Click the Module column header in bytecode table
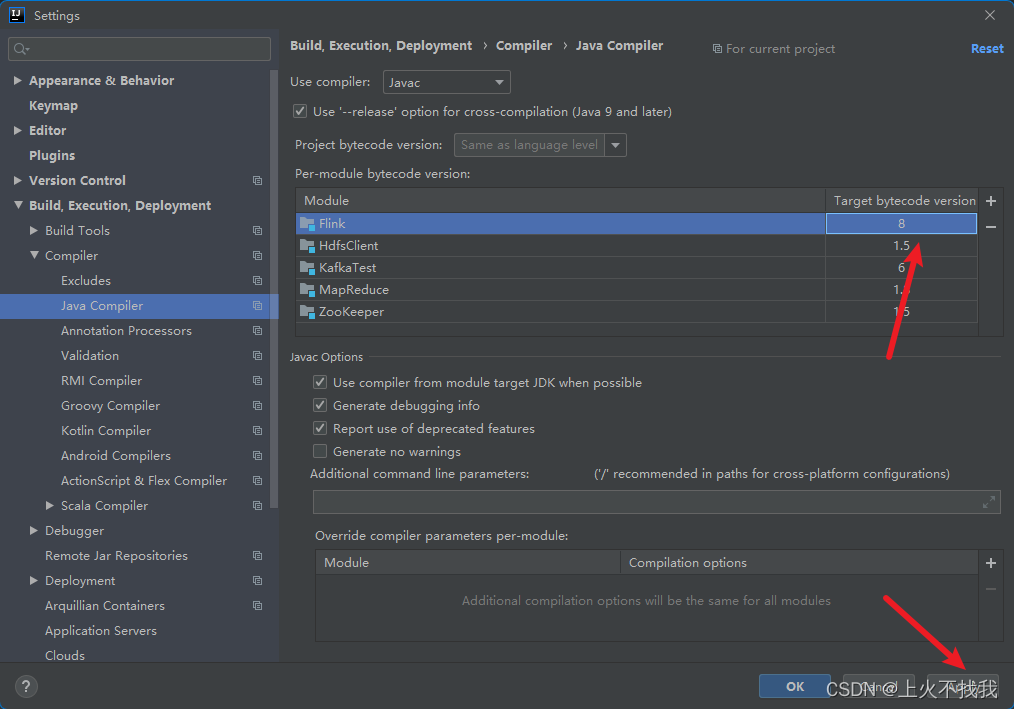This screenshot has width=1014, height=709. (561, 201)
